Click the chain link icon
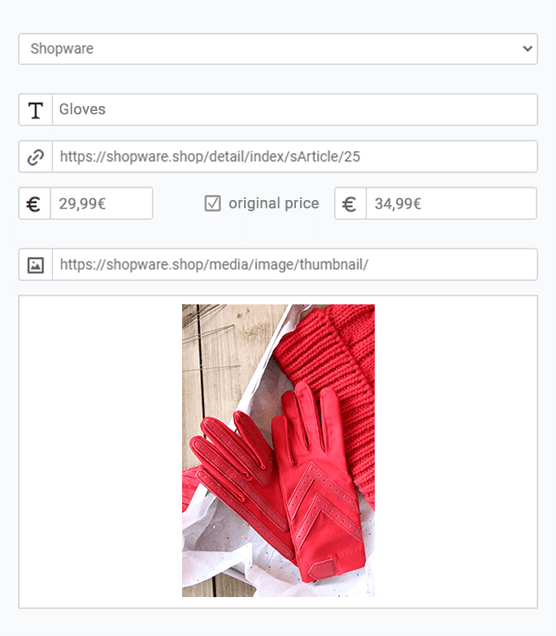Image resolution: width=556 pixels, height=636 pixels. [36, 157]
